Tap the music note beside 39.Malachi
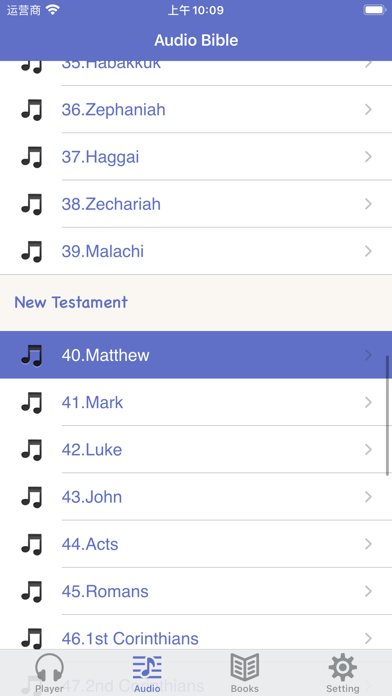Screen dimensions: 392x696 32,252
